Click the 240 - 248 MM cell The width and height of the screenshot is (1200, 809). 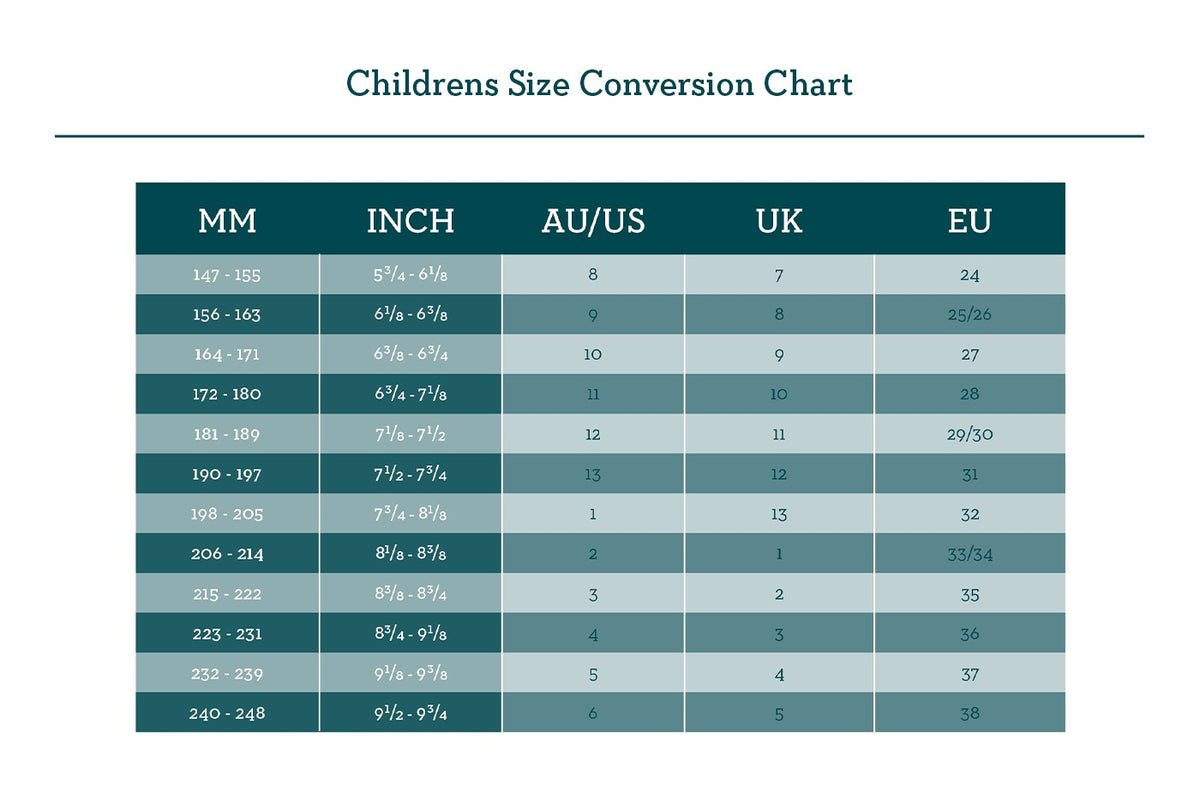point(227,714)
